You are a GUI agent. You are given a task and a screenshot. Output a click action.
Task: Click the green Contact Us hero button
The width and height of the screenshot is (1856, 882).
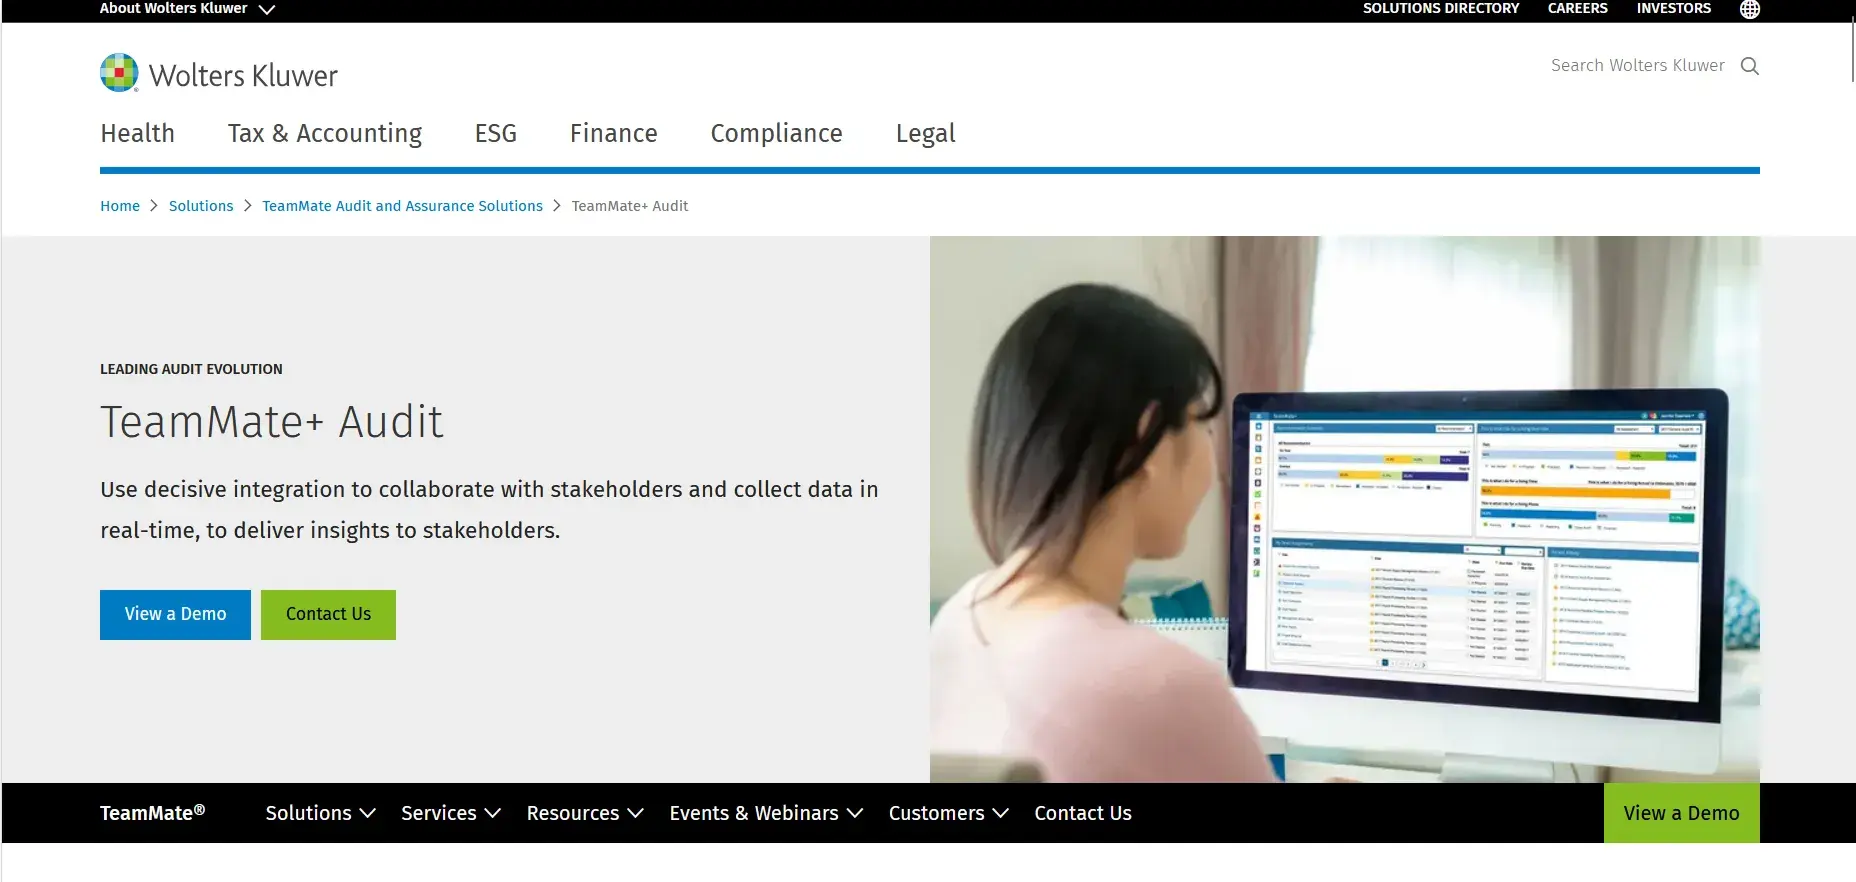[328, 614]
